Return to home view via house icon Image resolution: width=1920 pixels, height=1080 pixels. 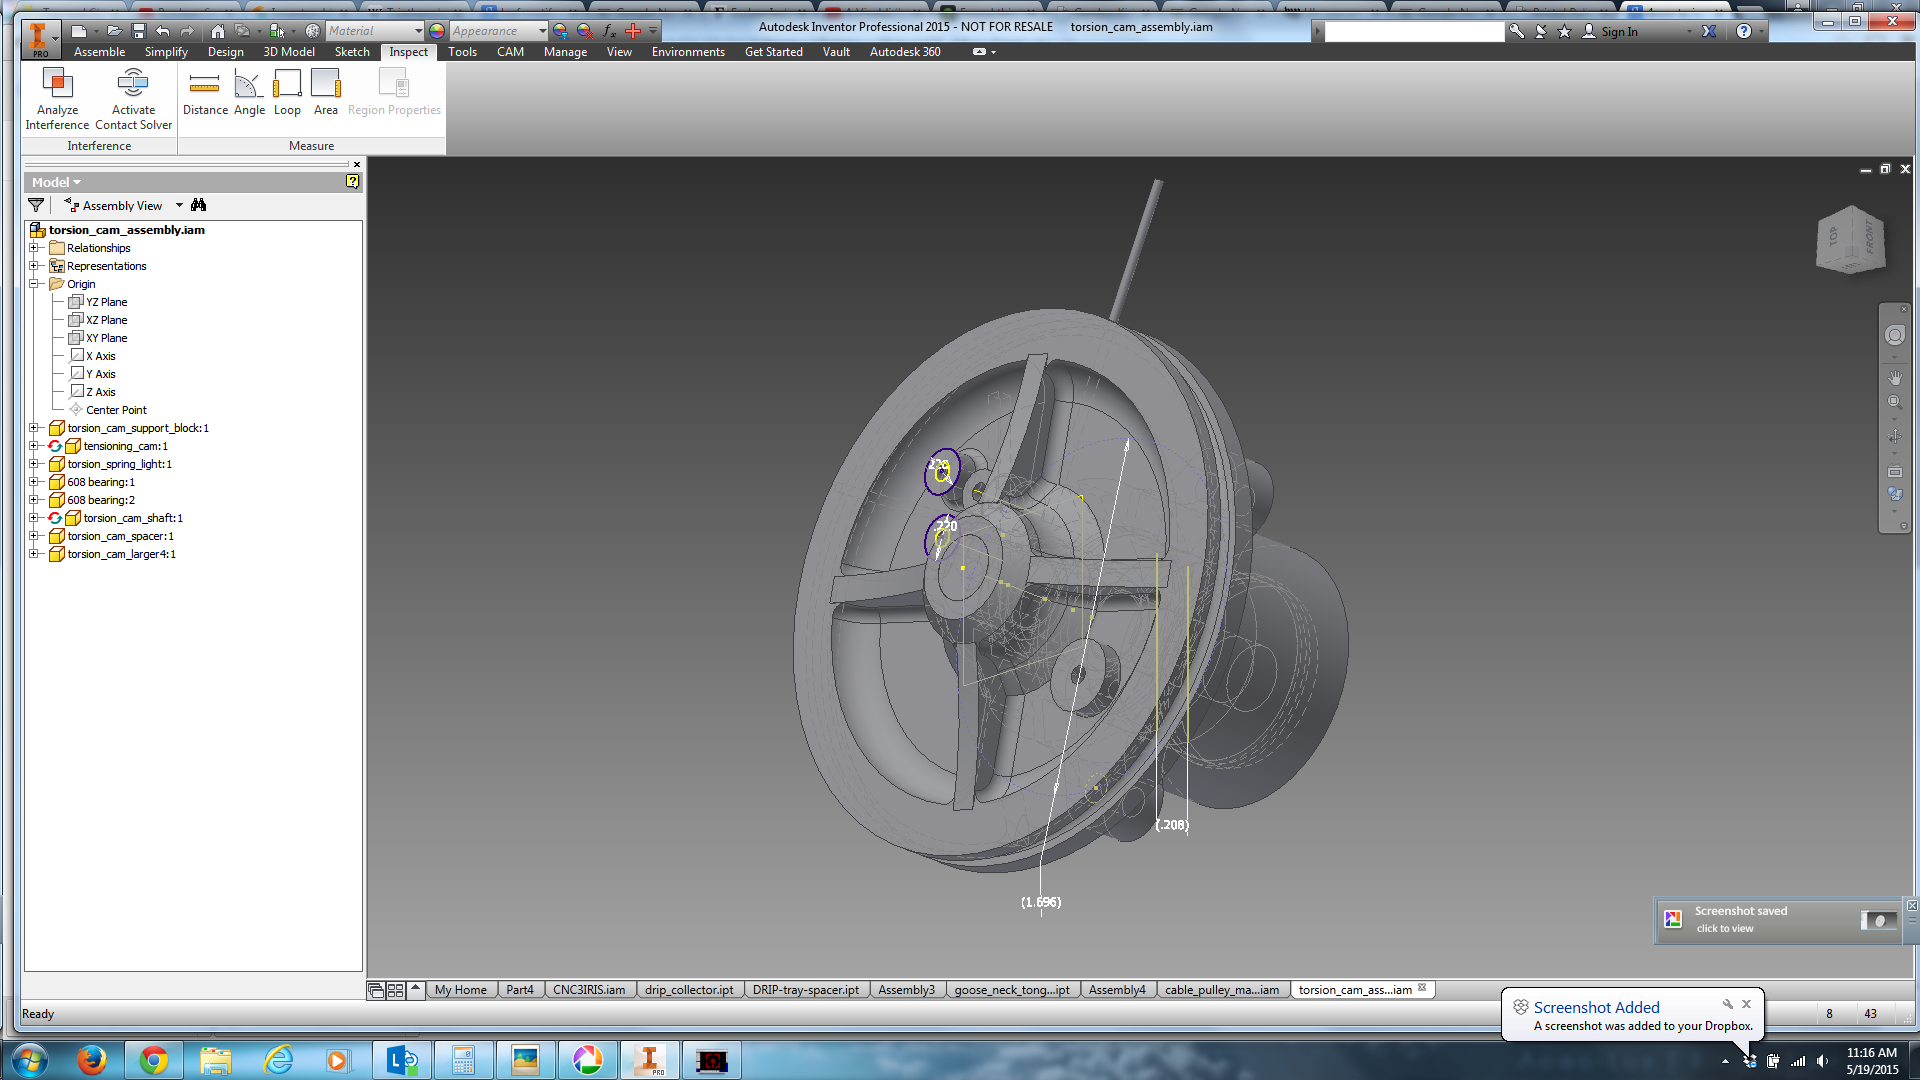pos(218,31)
